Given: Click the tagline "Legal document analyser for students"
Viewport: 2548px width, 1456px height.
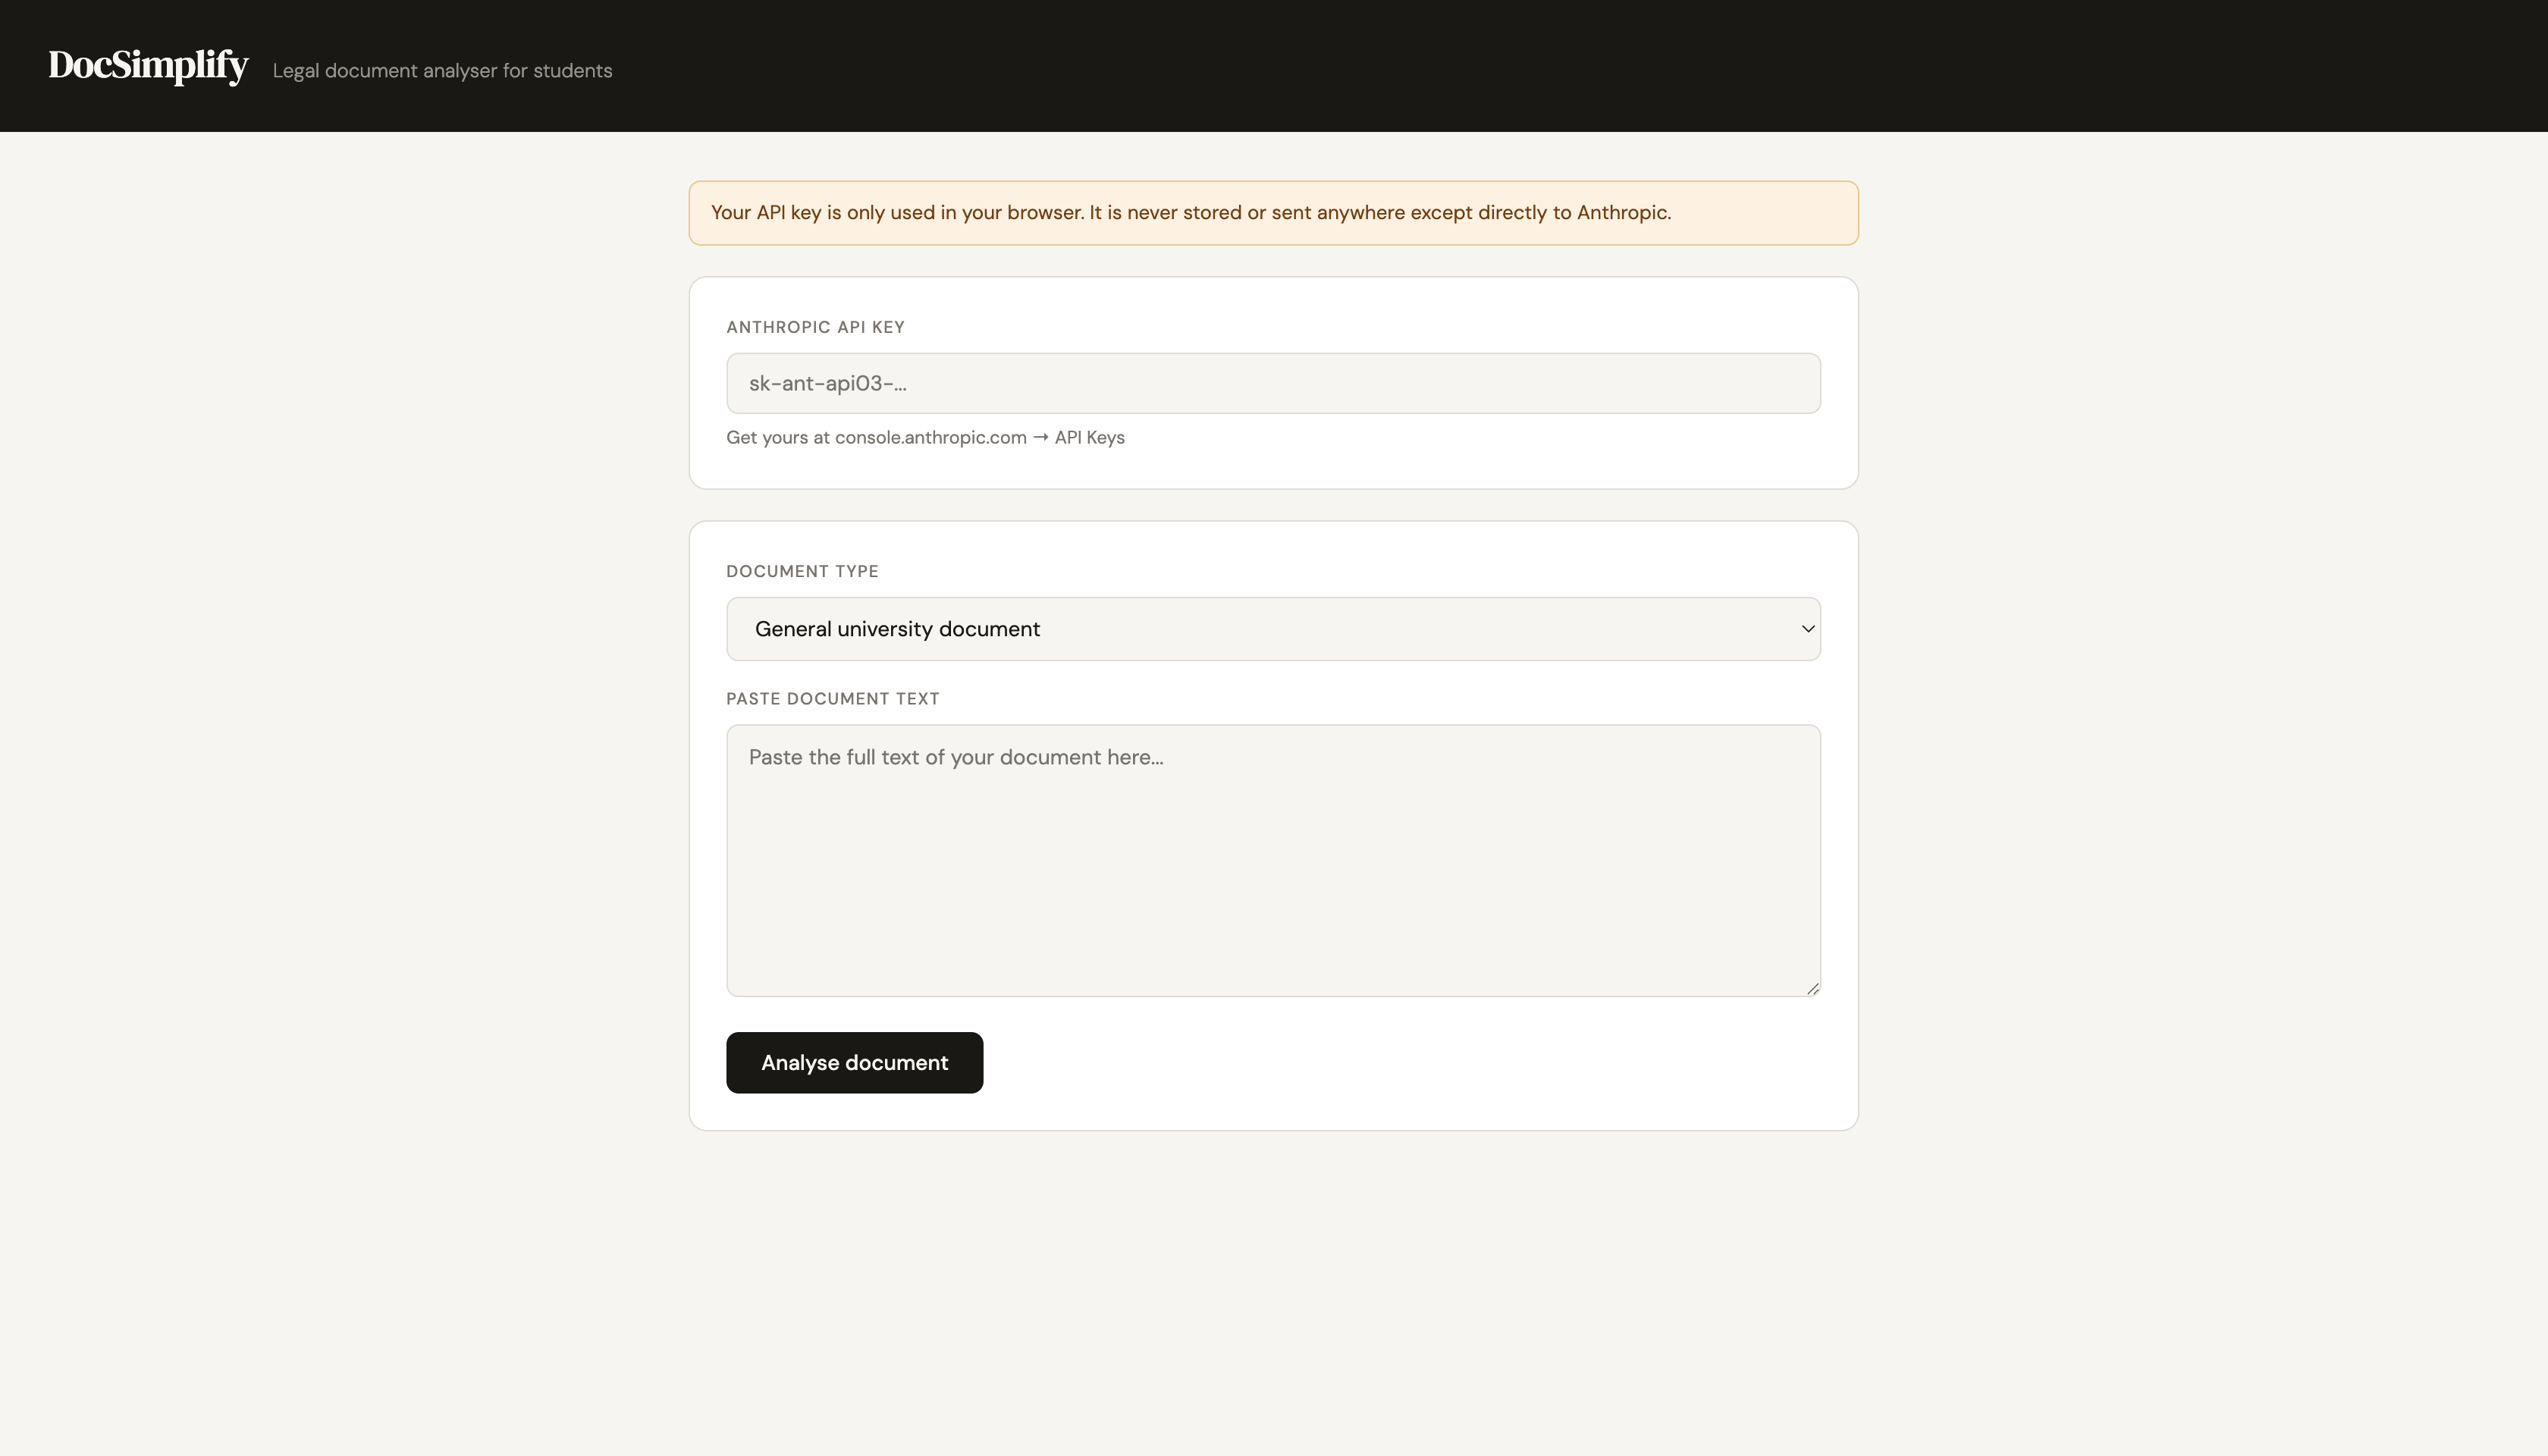Looking at the screenshot, I should pos(442,70).
